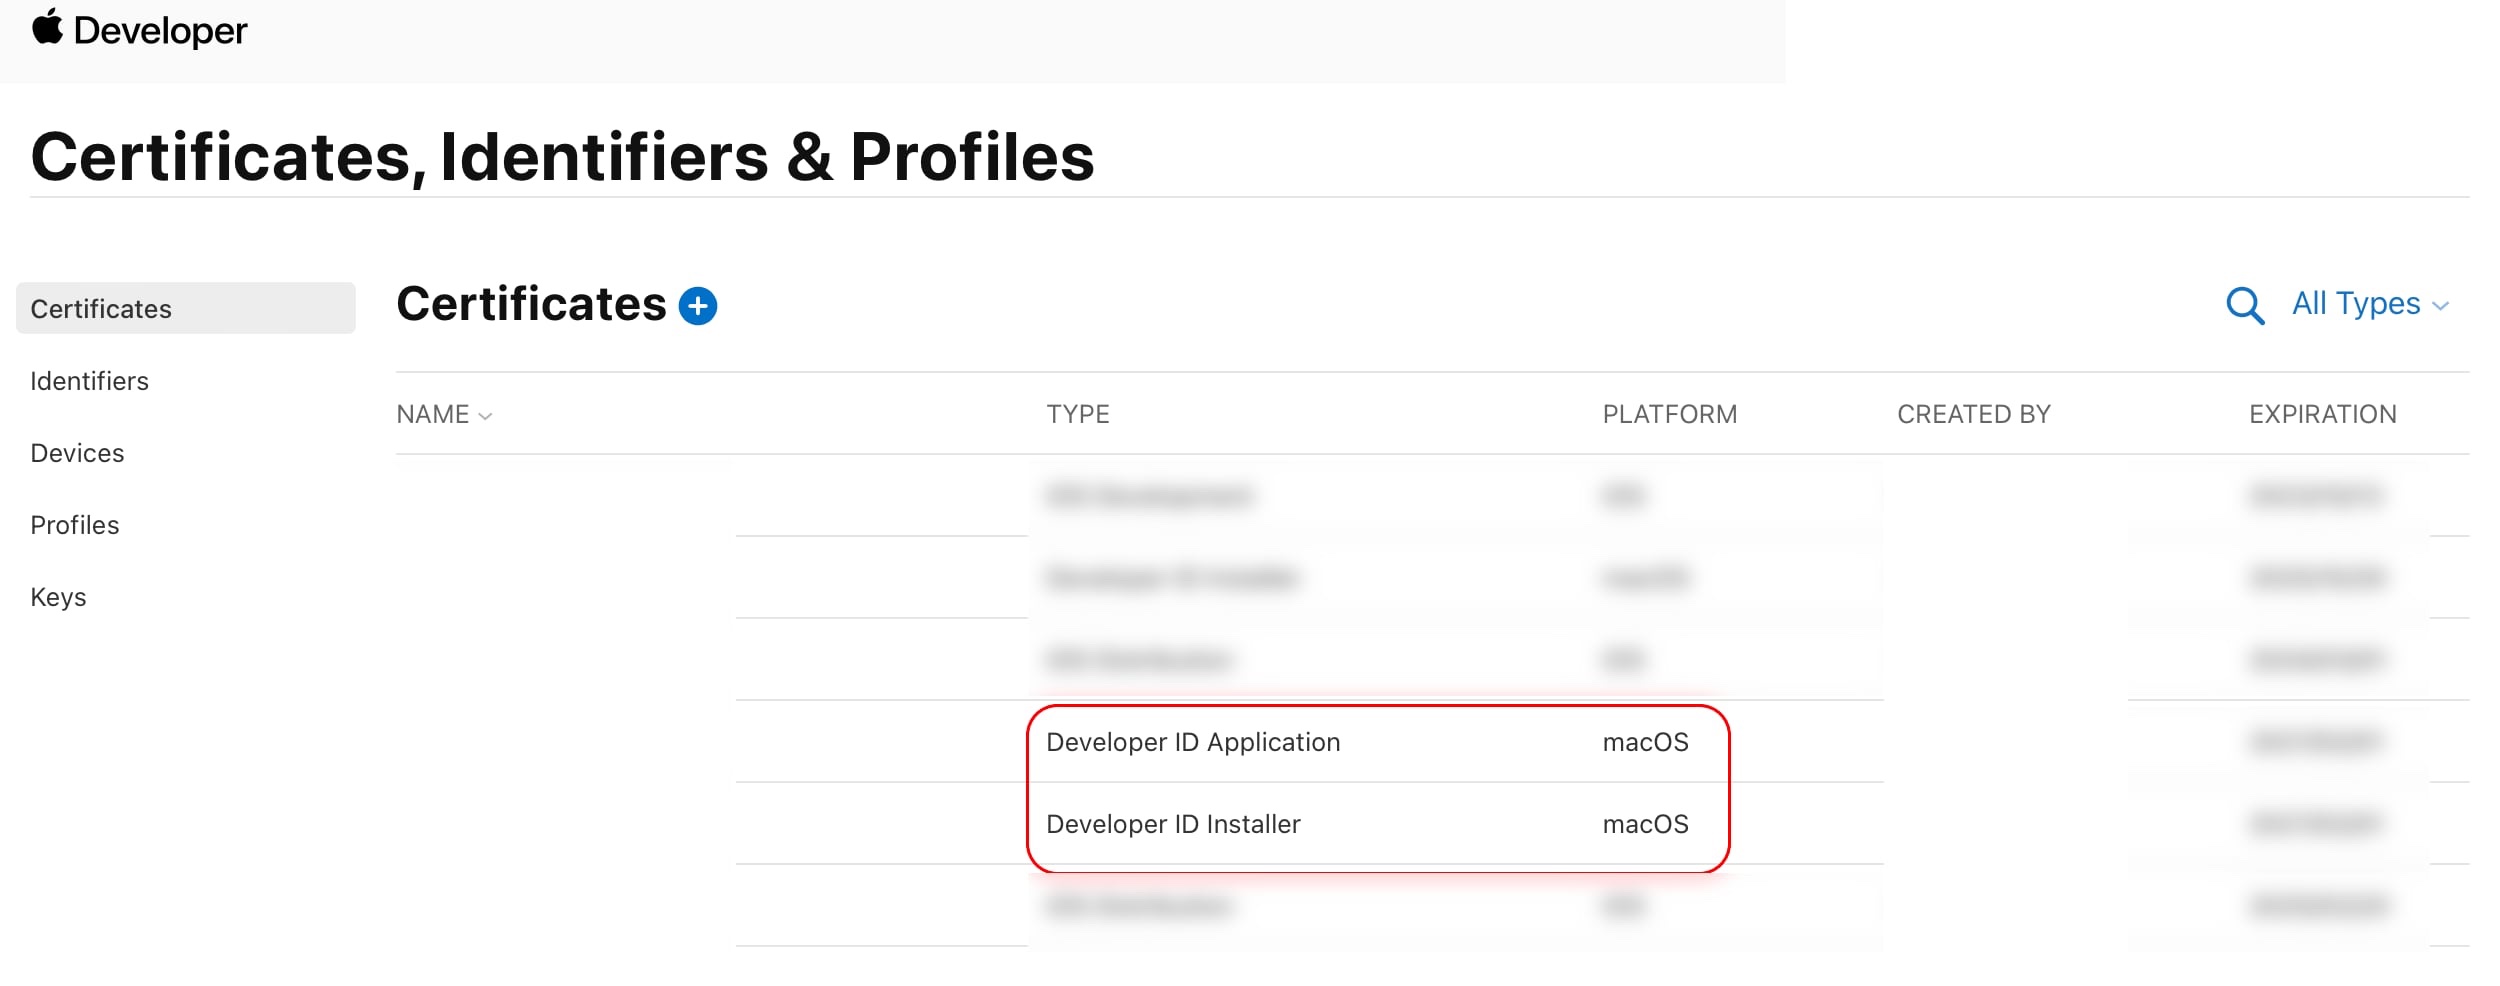2500x986 pixels.
Task: Expand the All Types filter dropdown
Action: click(x=2368, y=304)
